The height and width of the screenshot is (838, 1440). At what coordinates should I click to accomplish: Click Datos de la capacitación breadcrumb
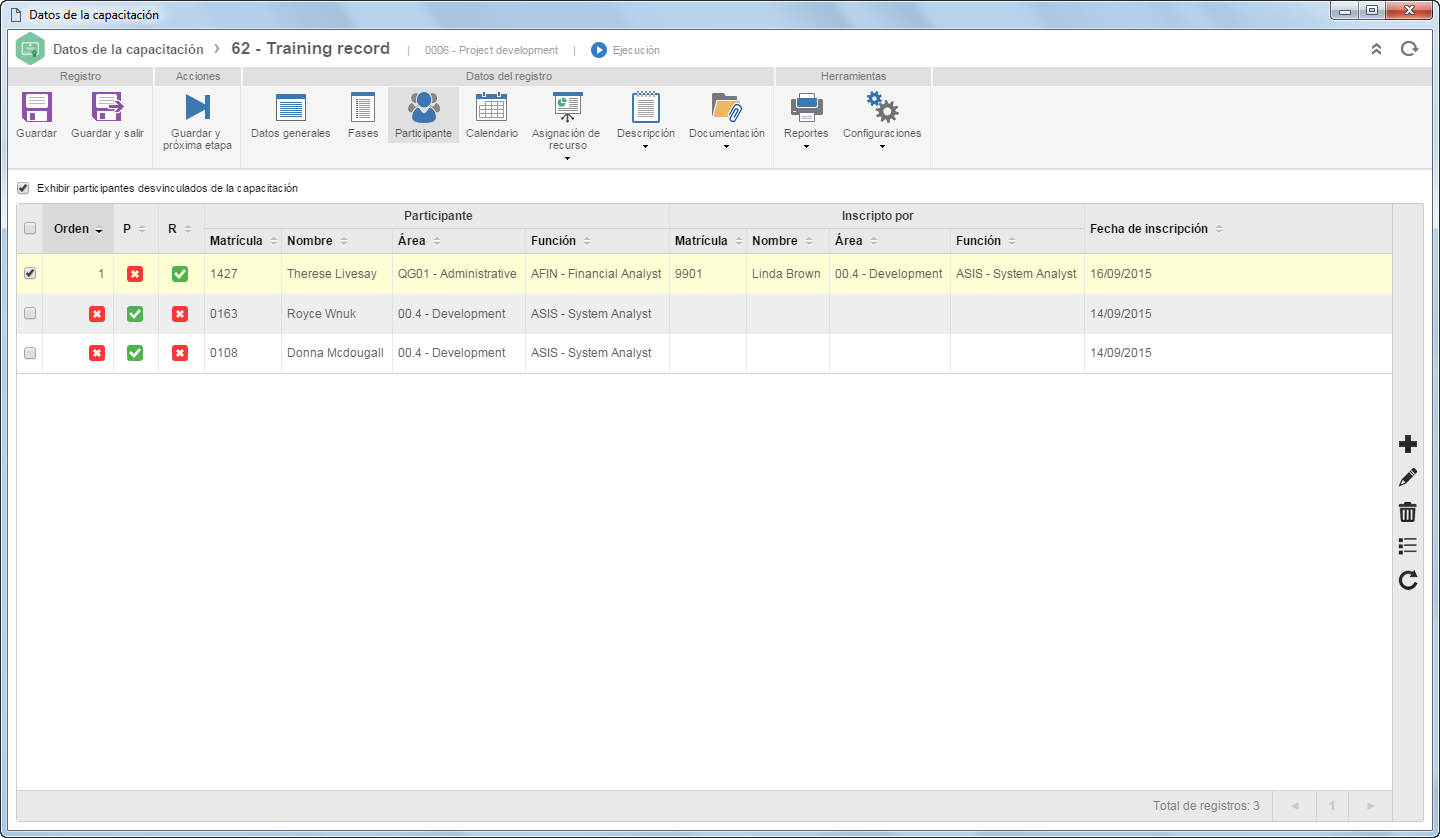[128, 49]
